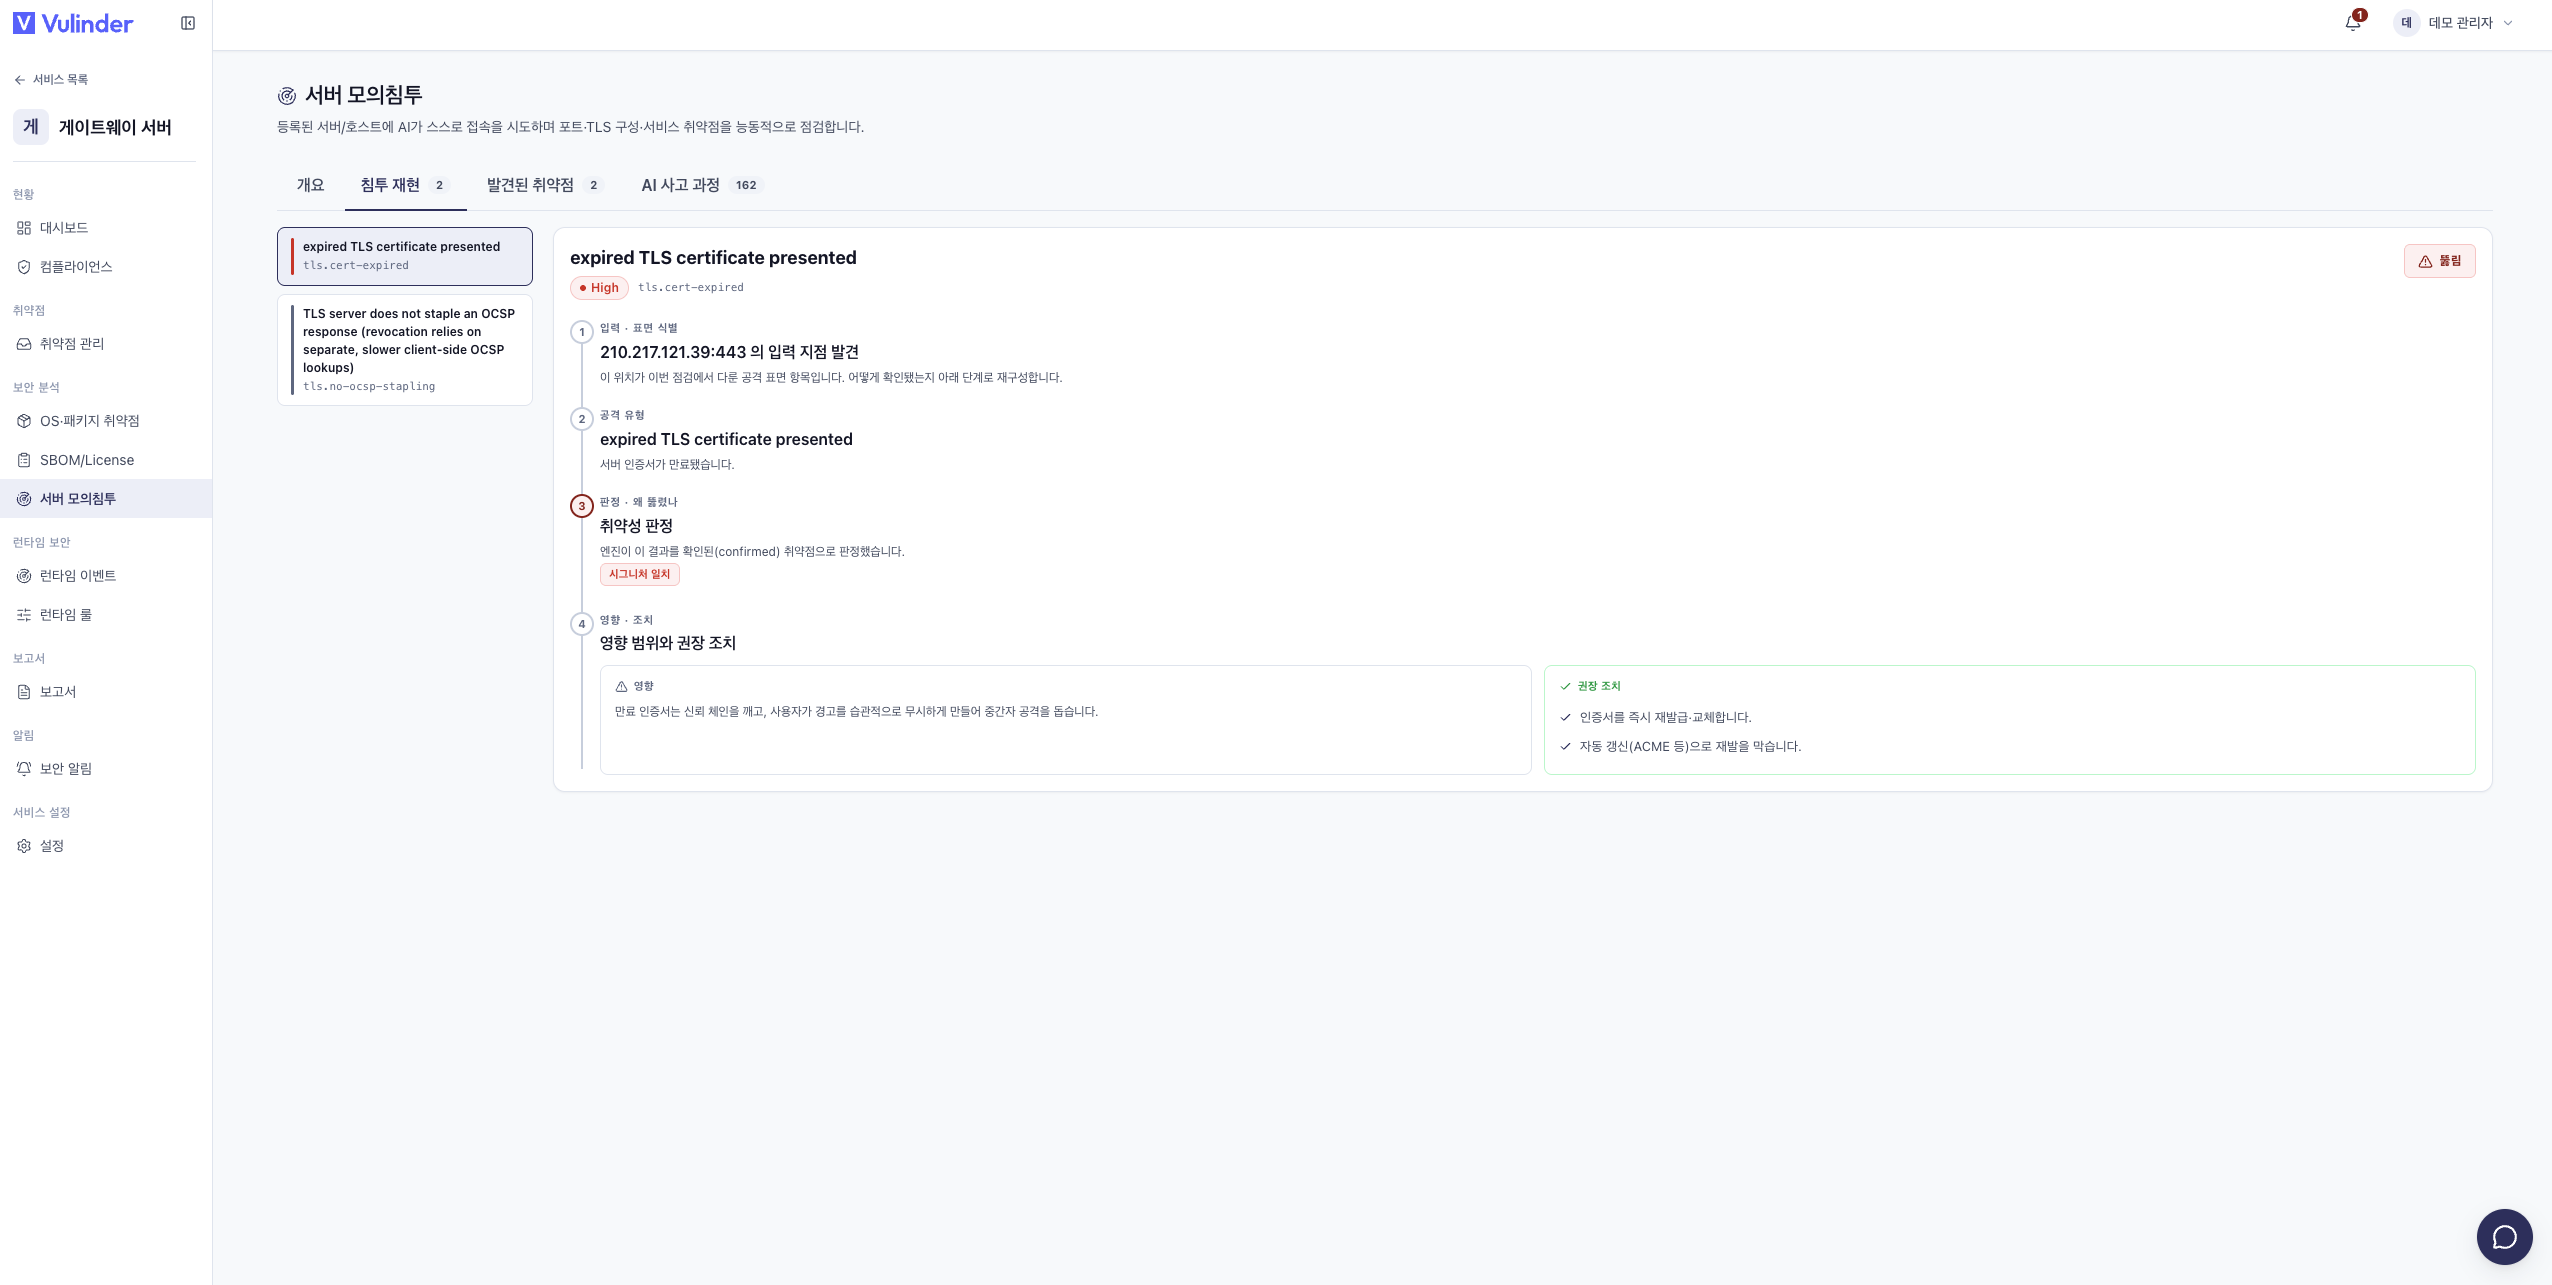This screenshot has width=2552, height=1285.
Task: Click the Vulinder logo
Action: click(x=73, y=23)
